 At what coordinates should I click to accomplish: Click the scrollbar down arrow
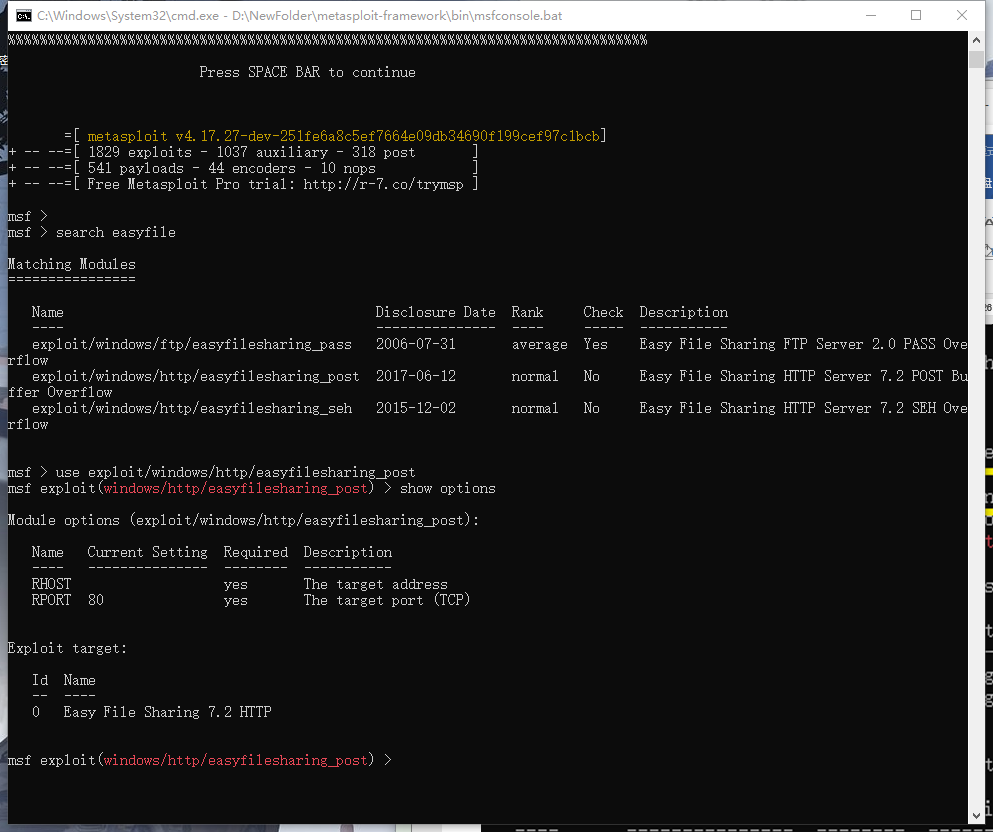[976, 816]
